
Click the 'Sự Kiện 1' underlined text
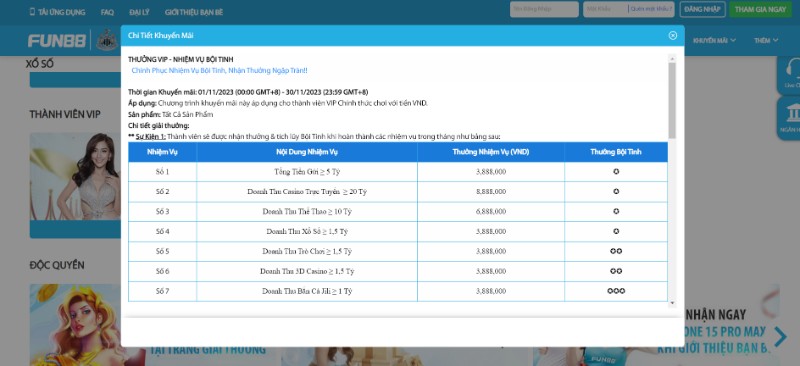coord(150,137)
